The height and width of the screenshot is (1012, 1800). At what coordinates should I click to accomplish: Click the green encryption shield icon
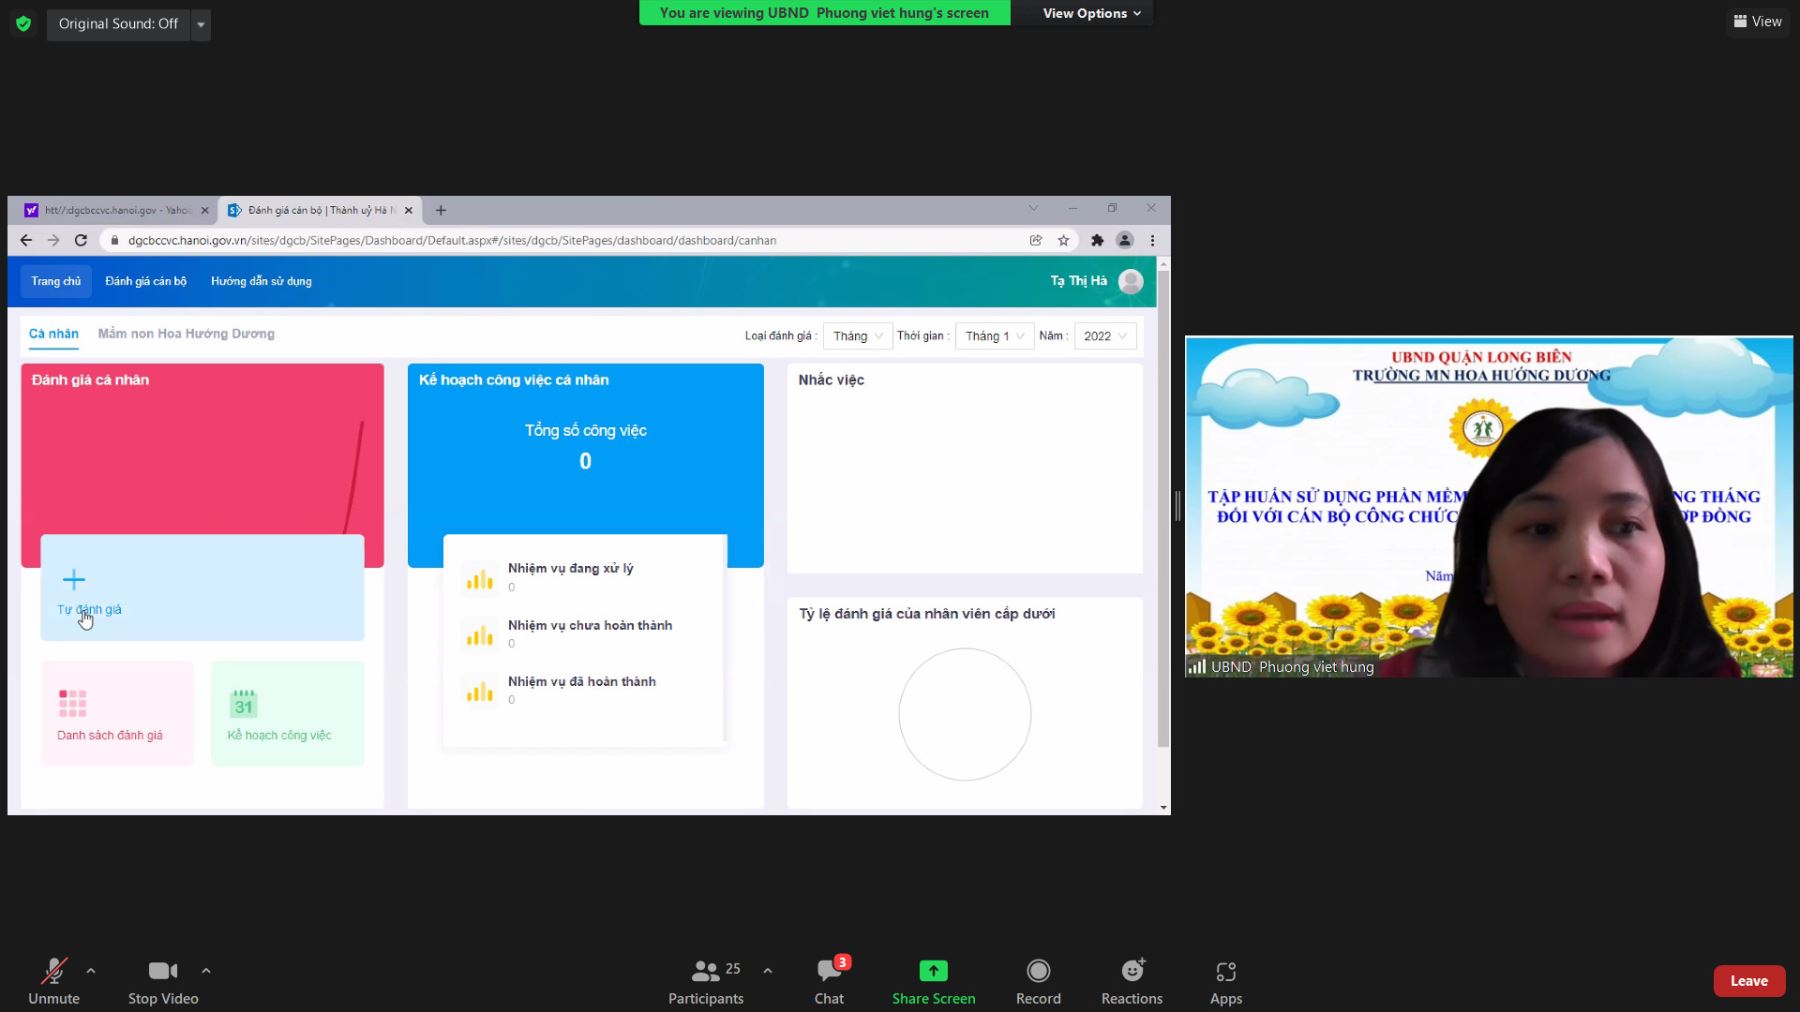[24, 24]
